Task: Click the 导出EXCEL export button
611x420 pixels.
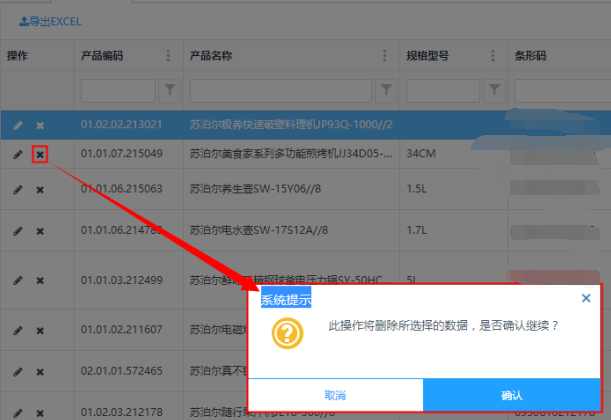Action: (50, 21)
